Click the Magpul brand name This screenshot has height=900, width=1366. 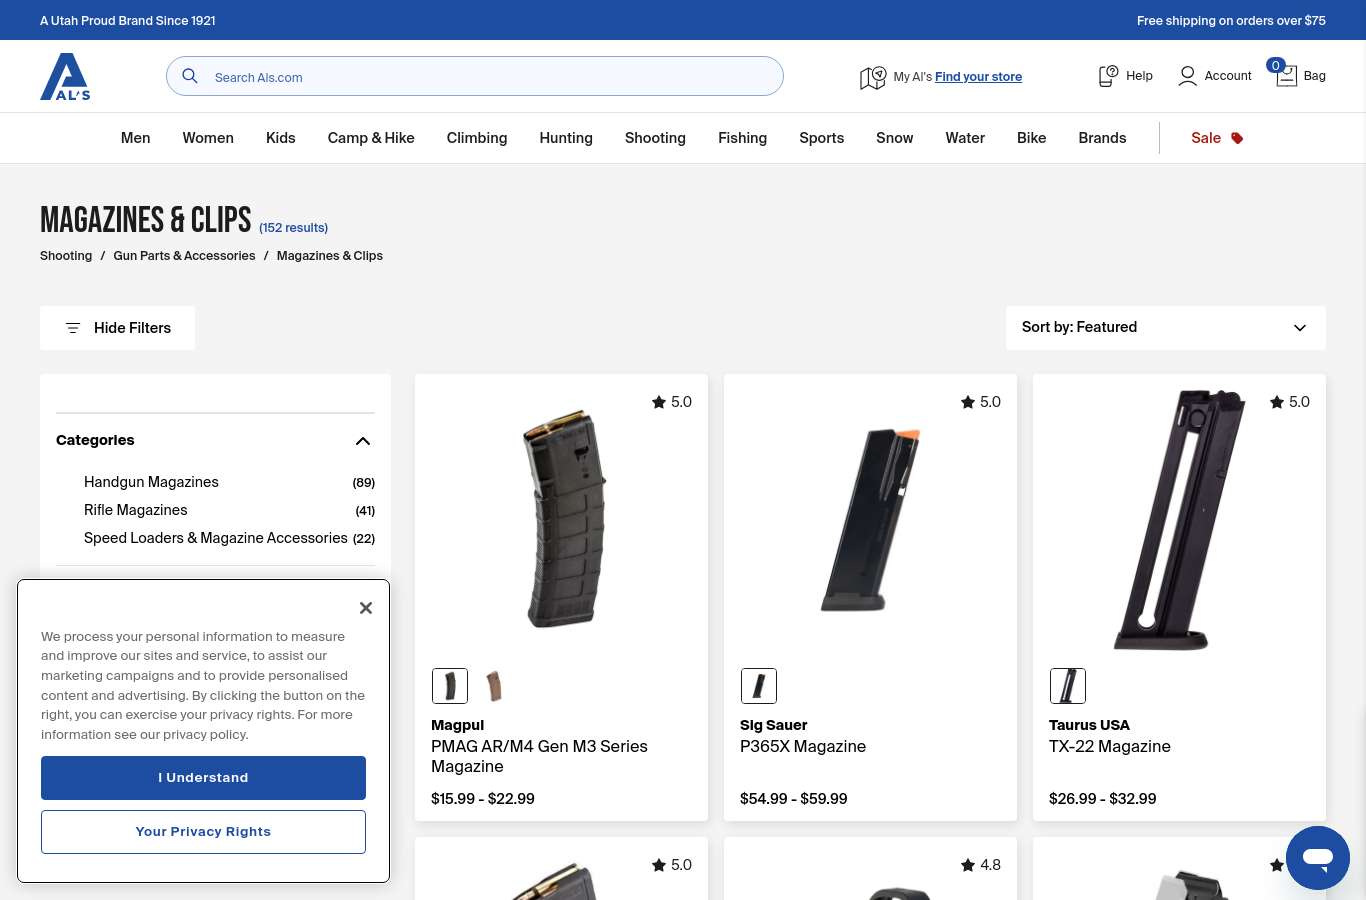(458, 725)
